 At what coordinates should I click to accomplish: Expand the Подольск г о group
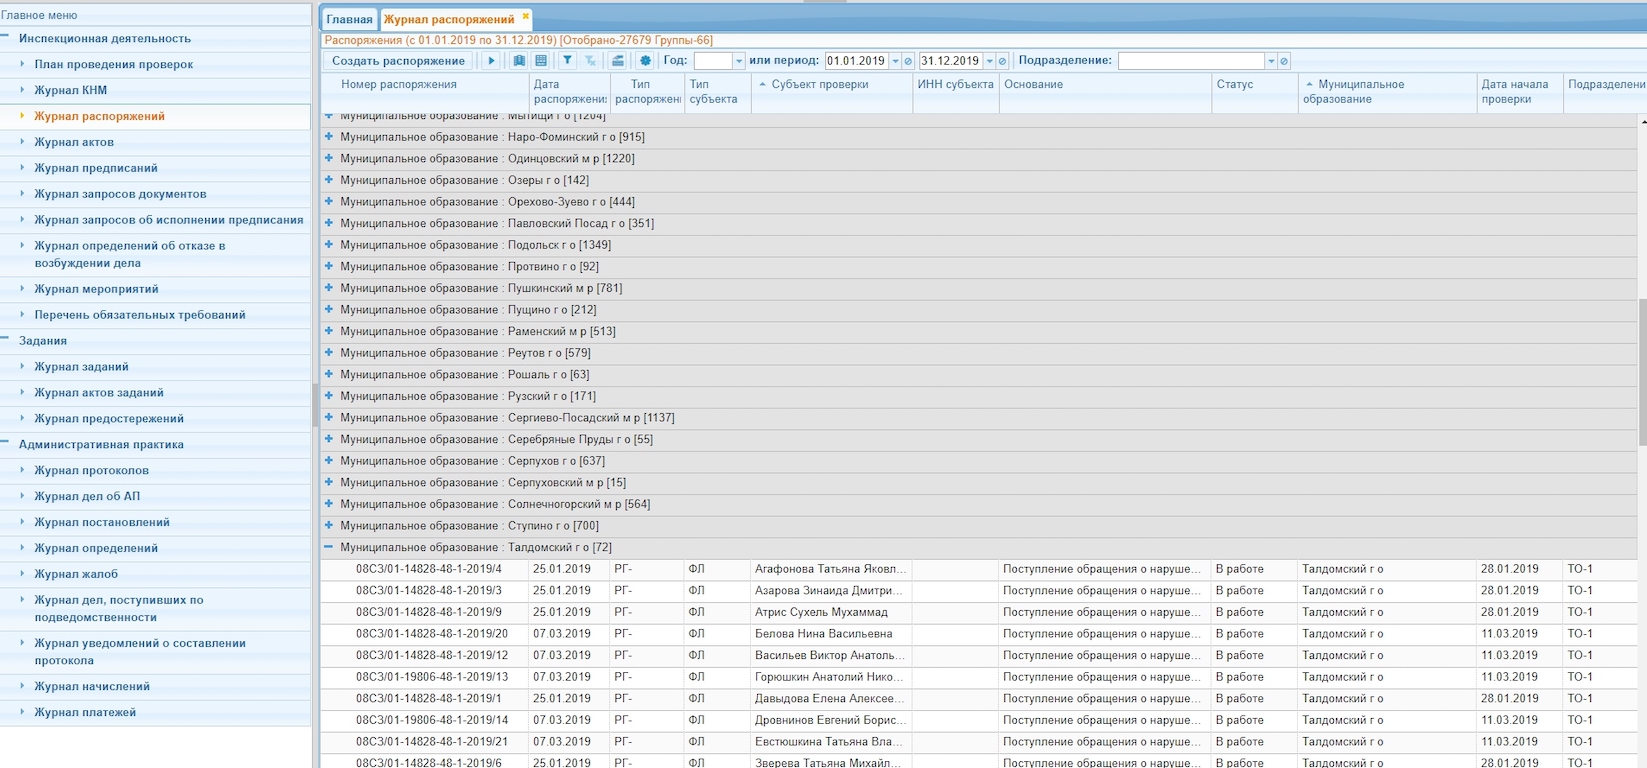(x=329, y=245)
